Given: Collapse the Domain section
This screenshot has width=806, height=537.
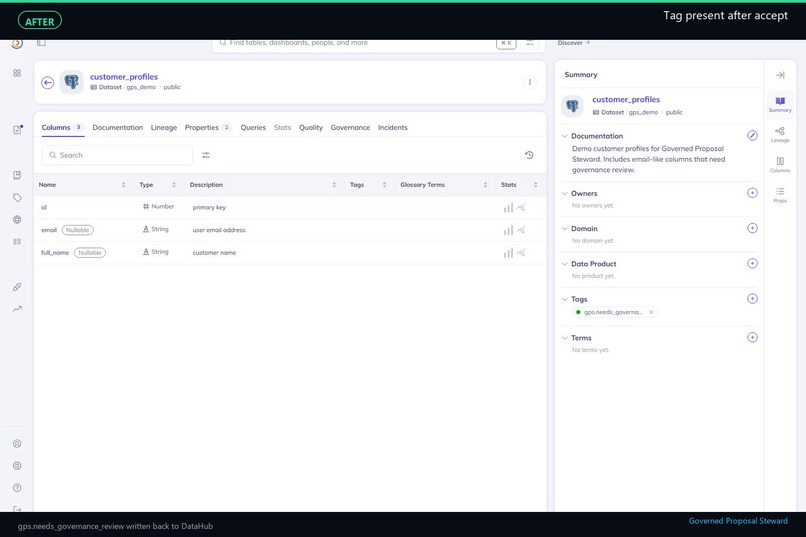Looking at the screenshot, I should [x=564, y=229].
